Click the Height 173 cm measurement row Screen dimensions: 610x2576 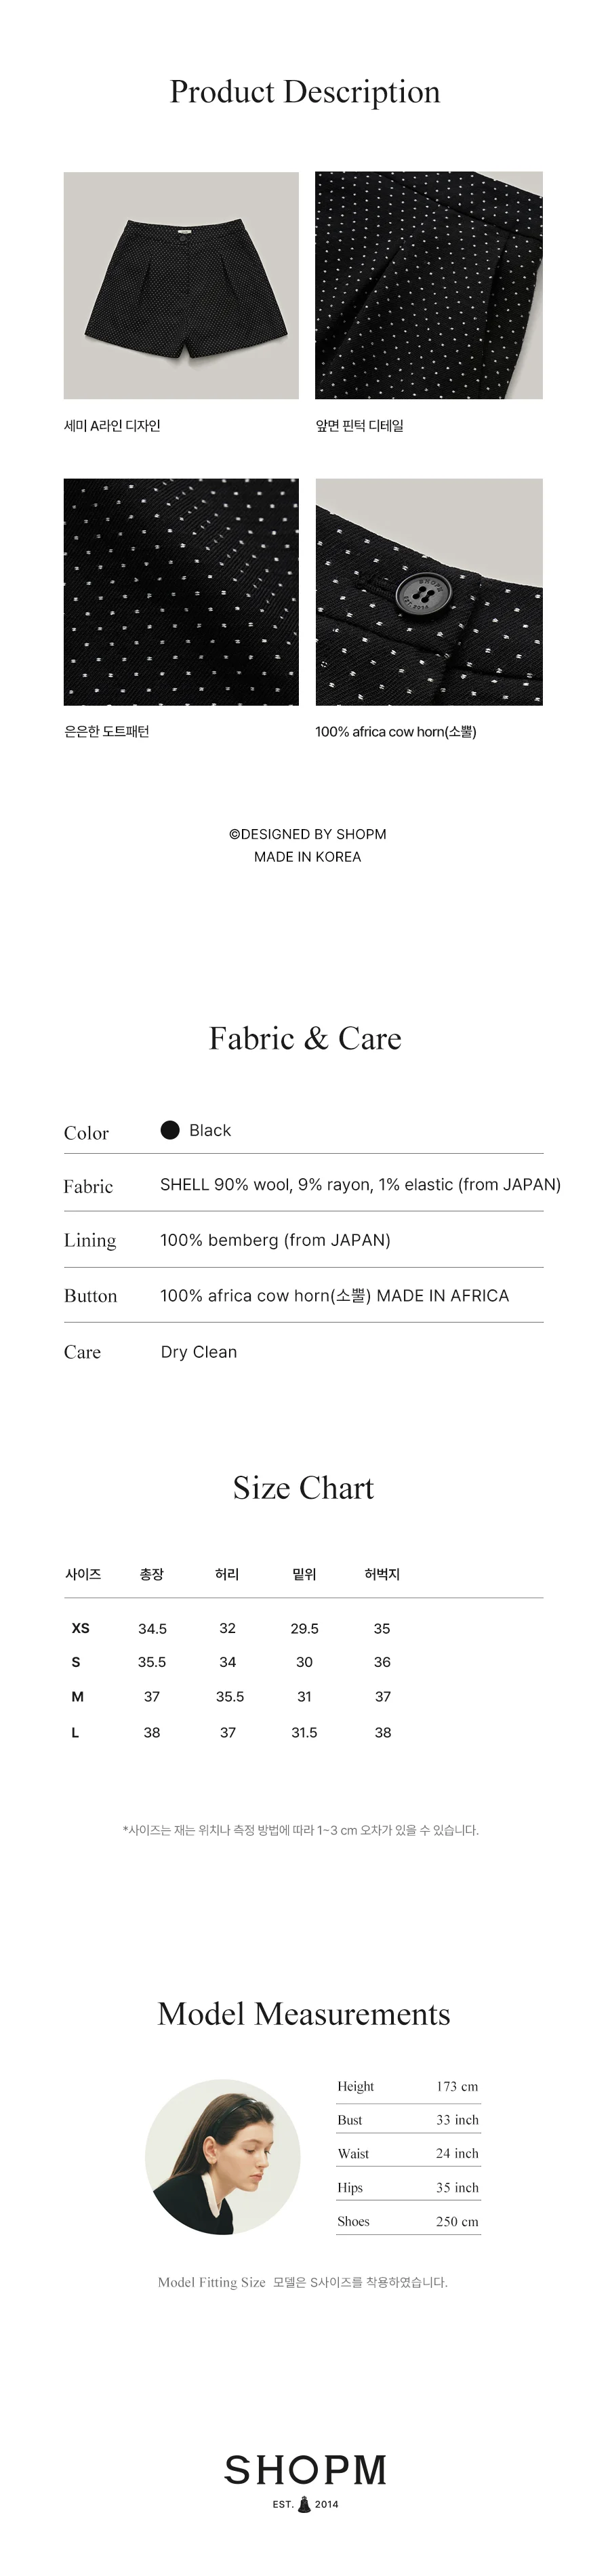(408, 2086)
